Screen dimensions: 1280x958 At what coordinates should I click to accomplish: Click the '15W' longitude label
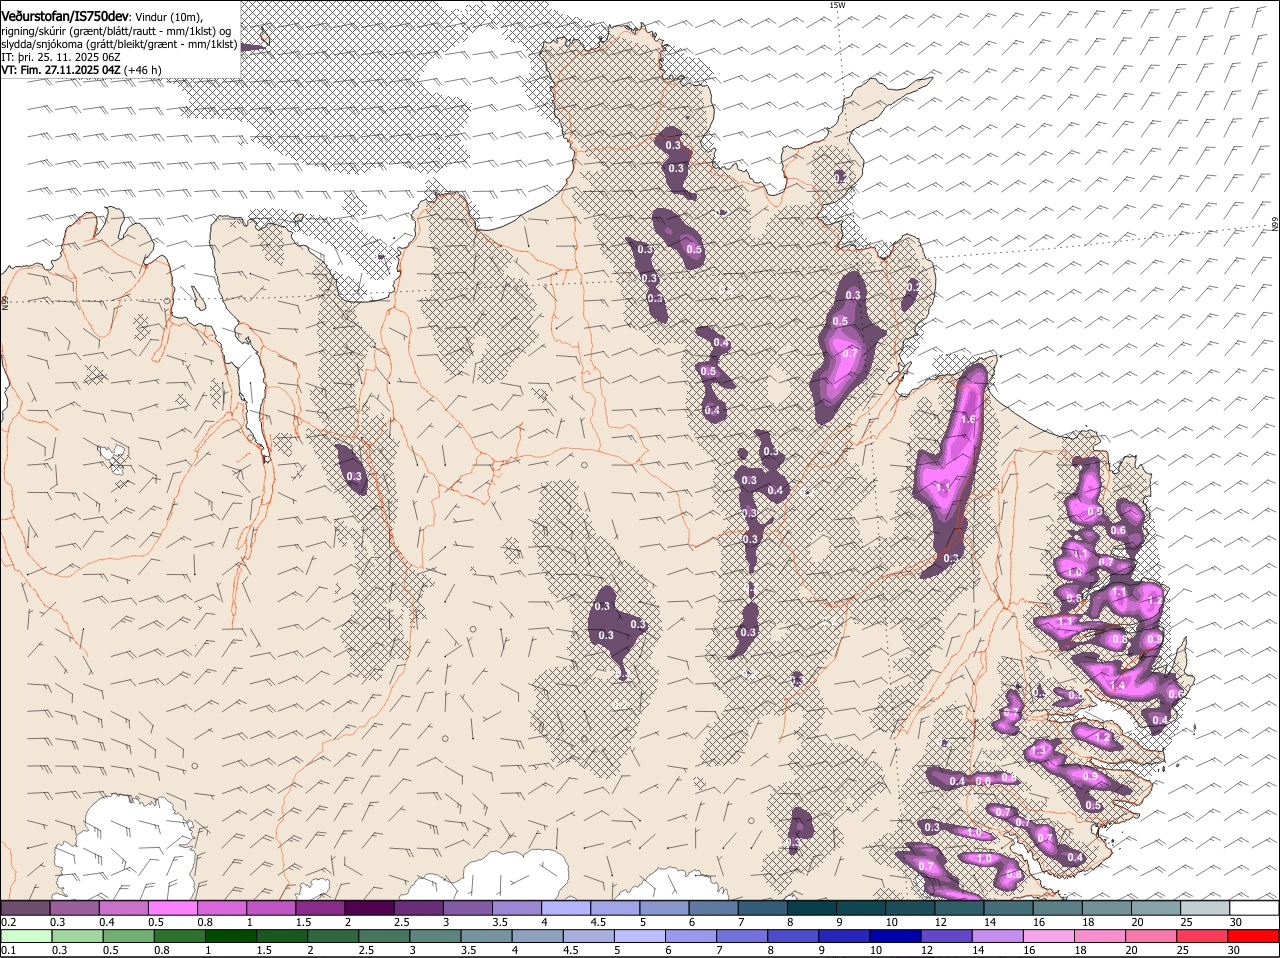click(x=837, y=5)
